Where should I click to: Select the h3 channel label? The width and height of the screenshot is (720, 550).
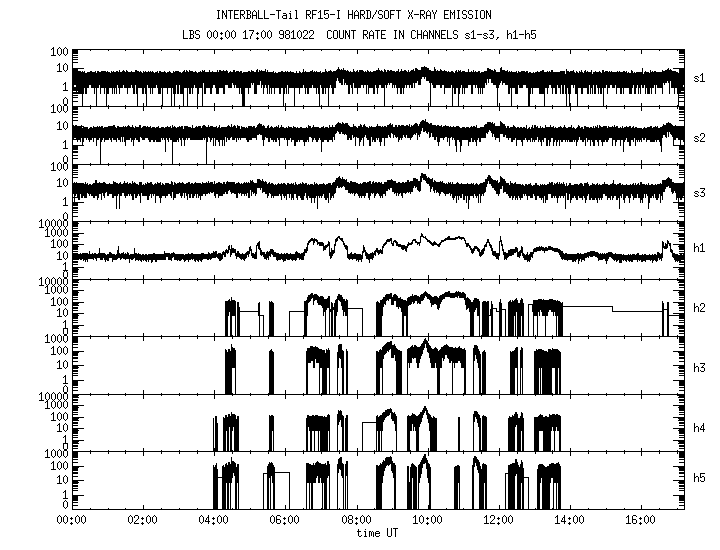(699, 368)
